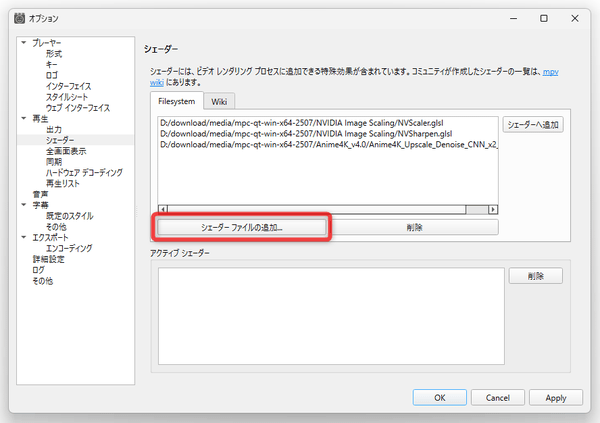Open エンコーディング settings page
The height and width of the screenshot is (423, 600).
point(69,248)
